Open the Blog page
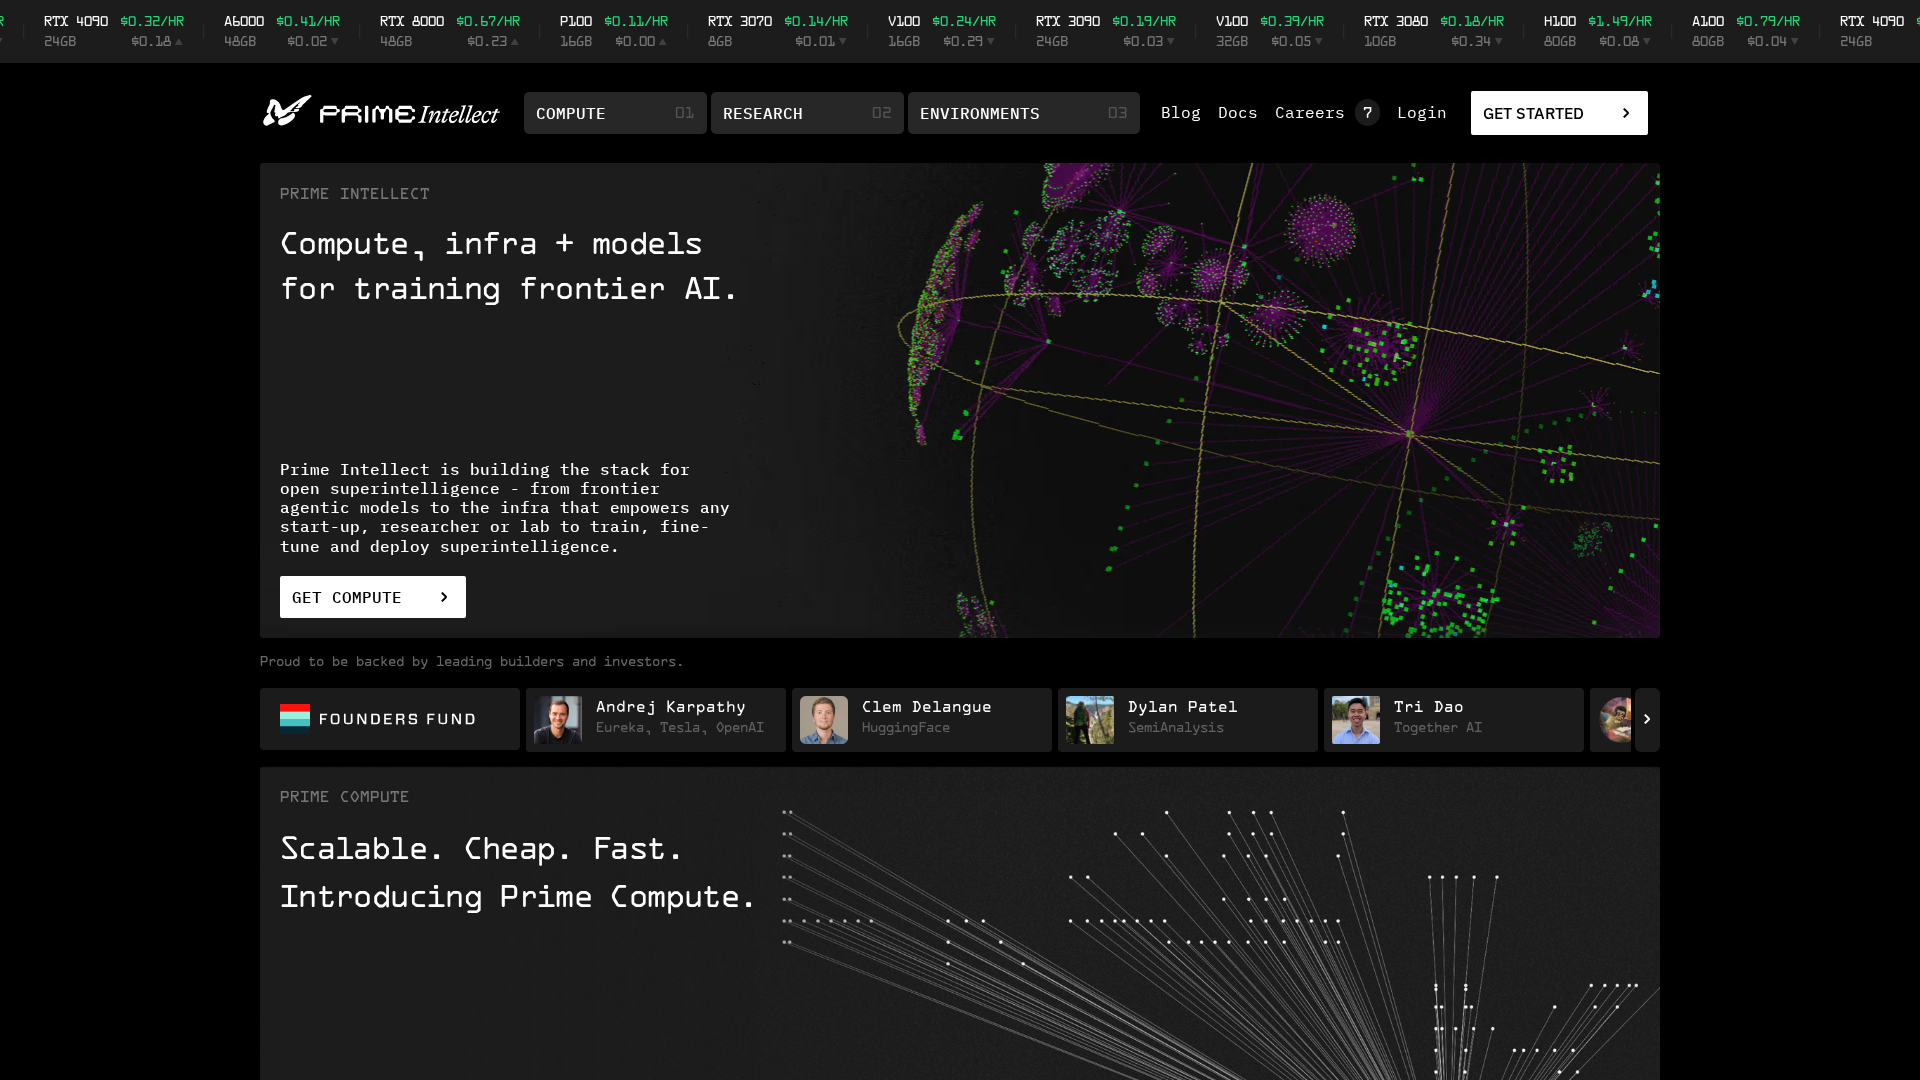Screen dimensions: 1920x1080 tap(1181, 113)
